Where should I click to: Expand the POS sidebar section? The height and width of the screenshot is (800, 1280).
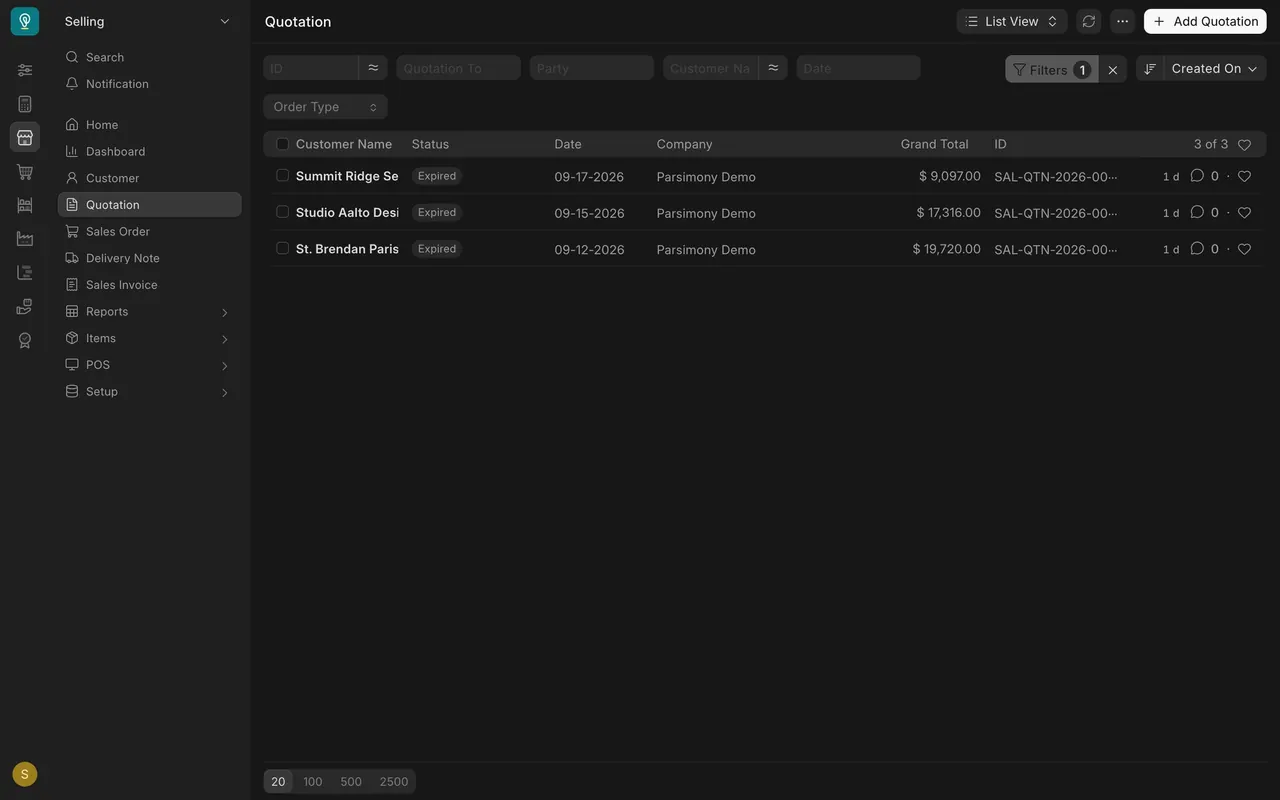[x=149, y=365]
